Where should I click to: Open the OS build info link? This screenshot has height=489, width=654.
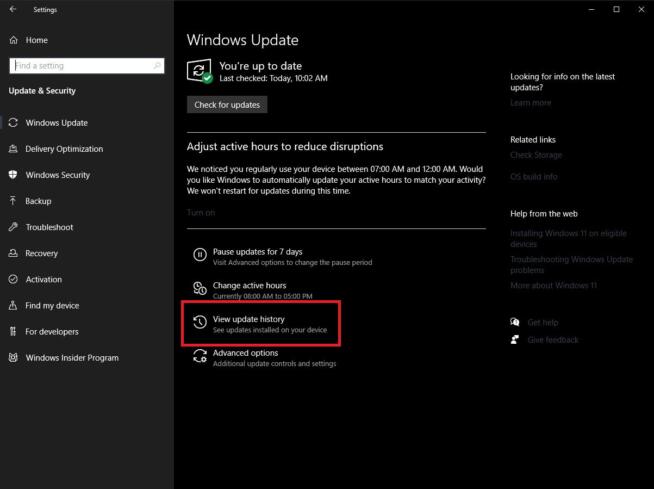[x=533, y=176]
